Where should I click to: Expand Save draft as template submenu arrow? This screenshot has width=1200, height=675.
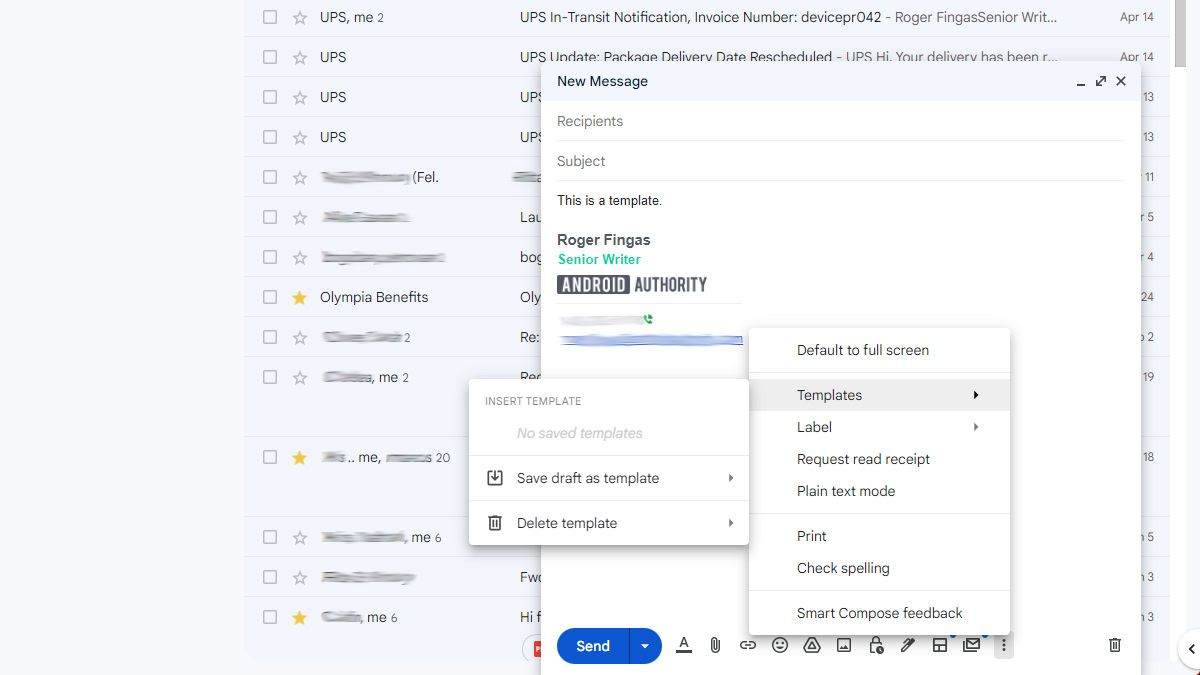tap(731, 478)
